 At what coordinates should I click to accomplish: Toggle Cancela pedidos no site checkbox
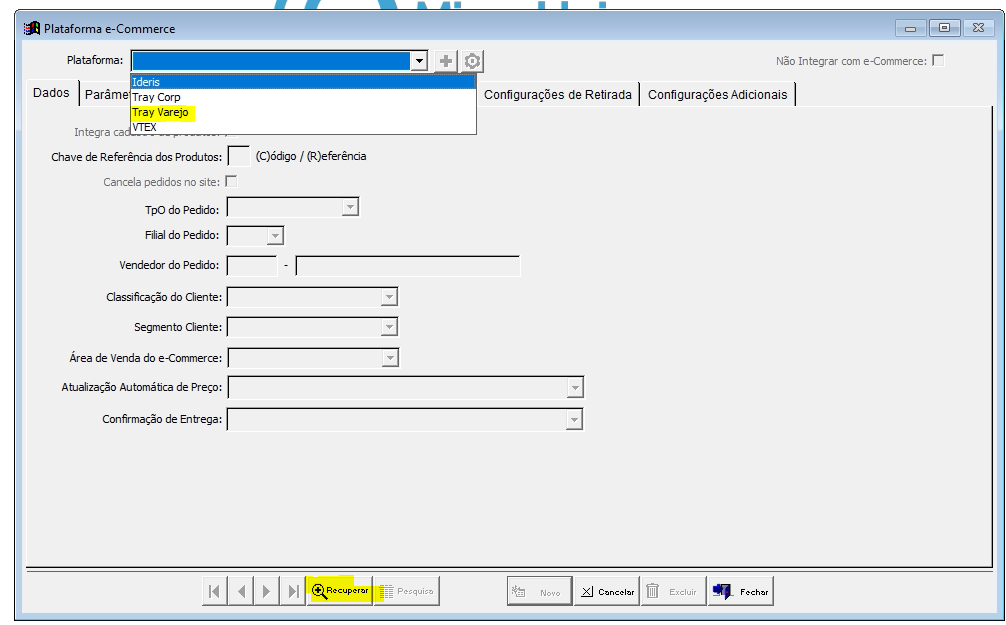231,182
